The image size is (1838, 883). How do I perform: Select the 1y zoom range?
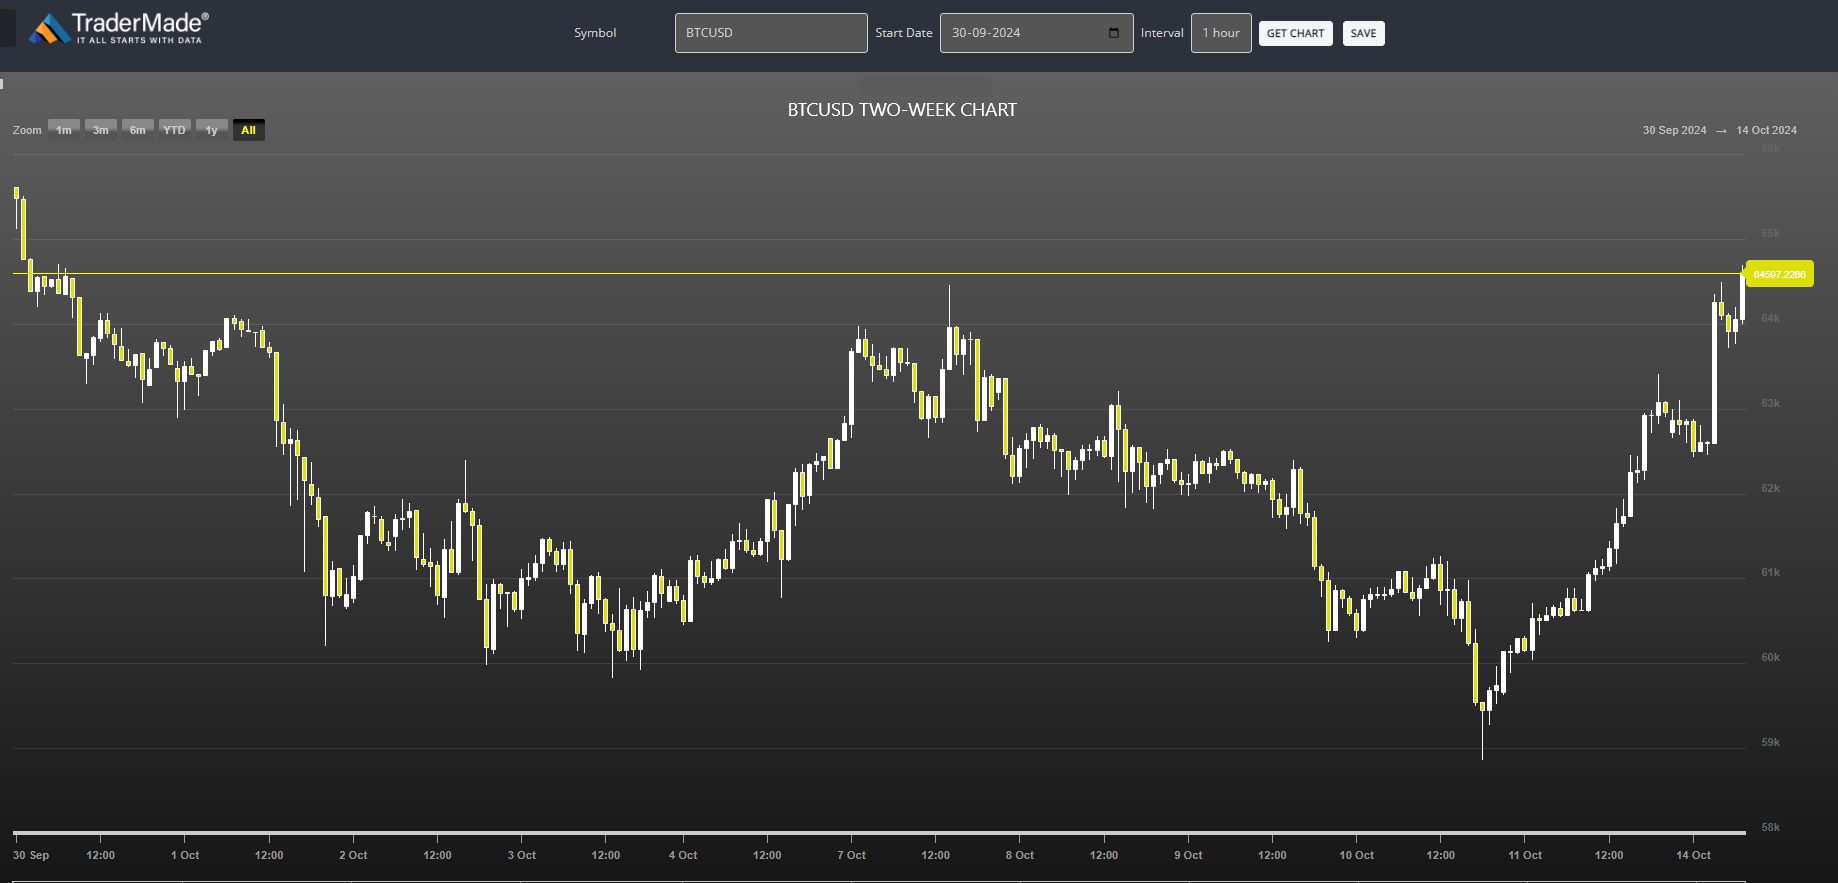[212, 130]
